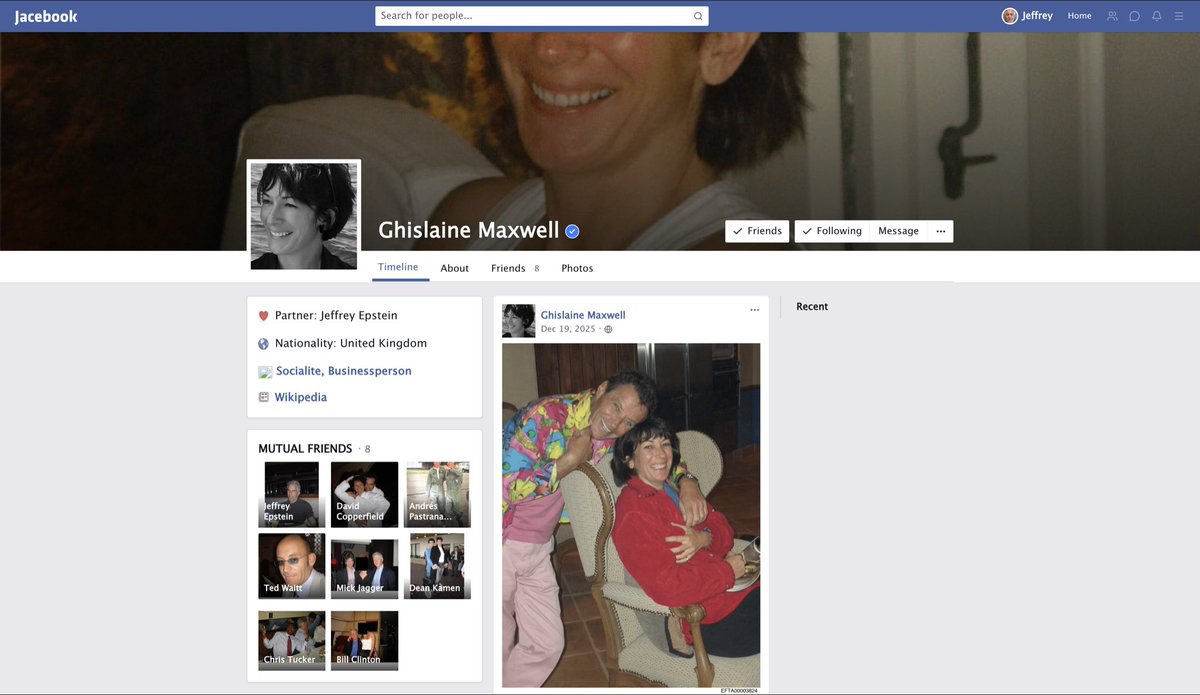Open the Wikipedia link
Viewport: 1200px width, 695px height.
coord(301,397)
